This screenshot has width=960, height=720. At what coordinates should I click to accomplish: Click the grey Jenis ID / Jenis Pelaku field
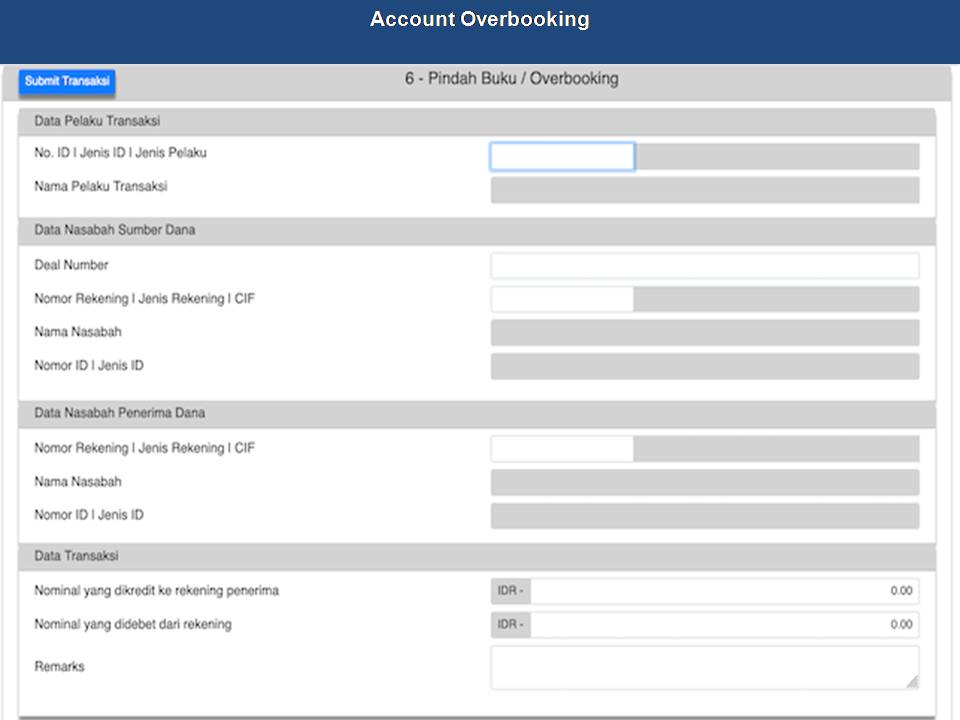pyautogui.click(x=776, y=157)
